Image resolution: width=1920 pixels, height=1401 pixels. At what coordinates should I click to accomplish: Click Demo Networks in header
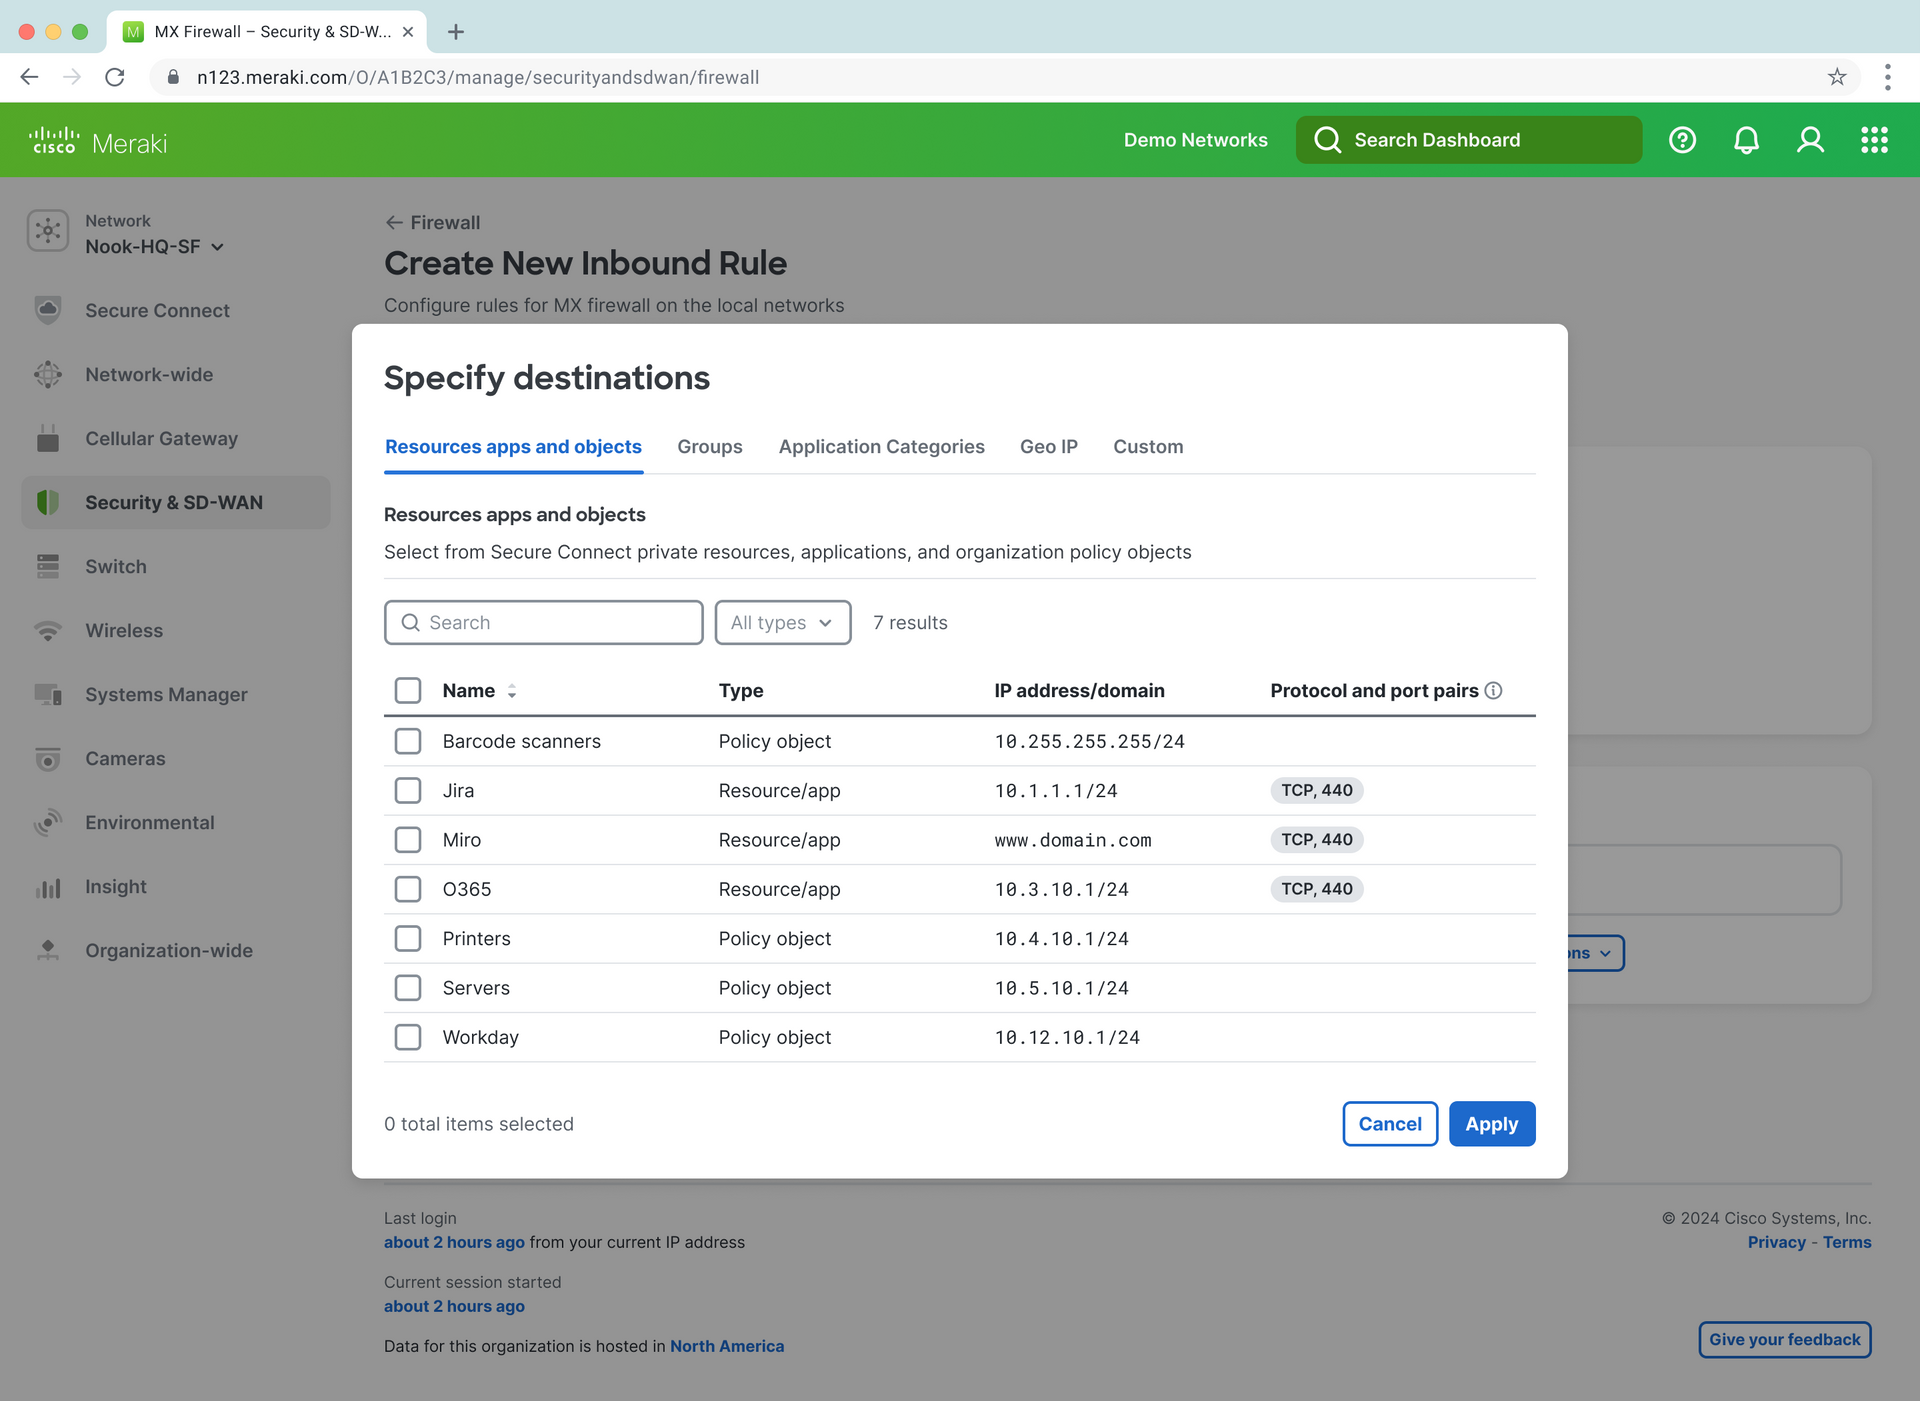click(1196, 140)
